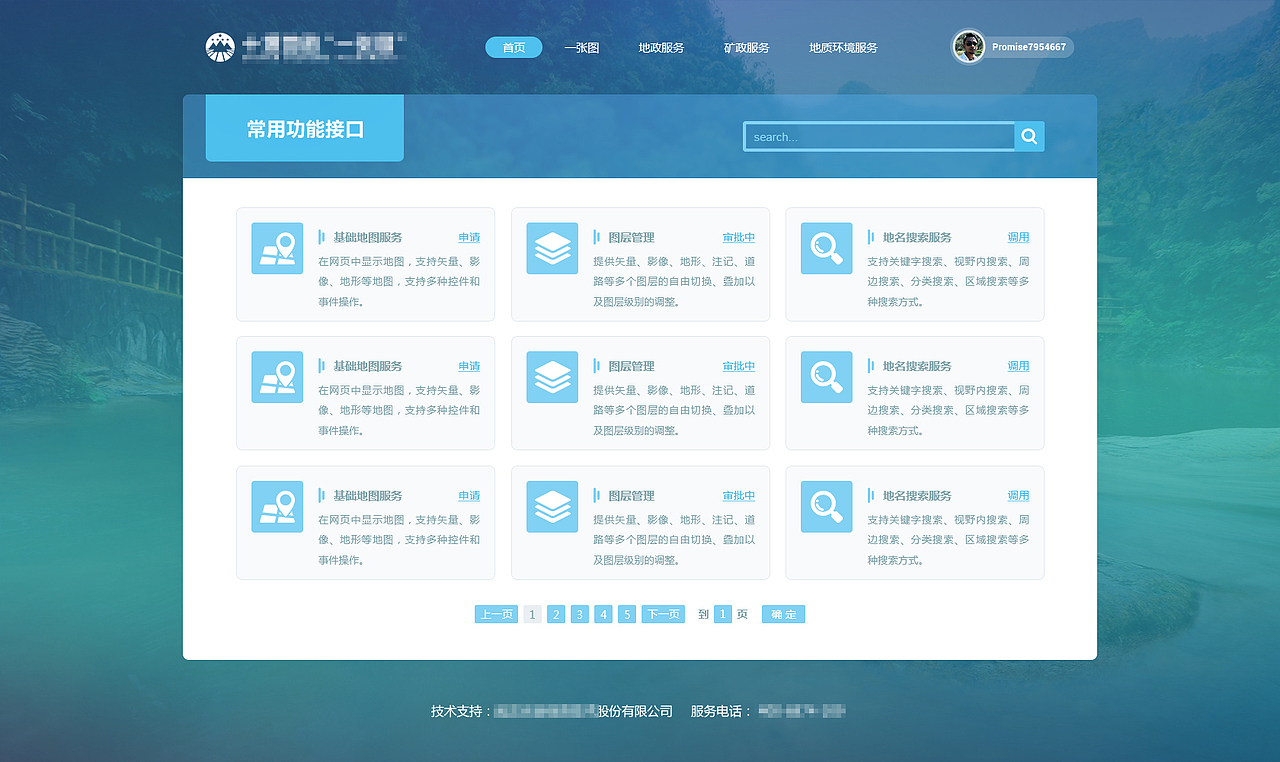Open the 一张图 menu item
Image resolution: width=1280 pixels, height=762 pixels.
tap(581, 47)
